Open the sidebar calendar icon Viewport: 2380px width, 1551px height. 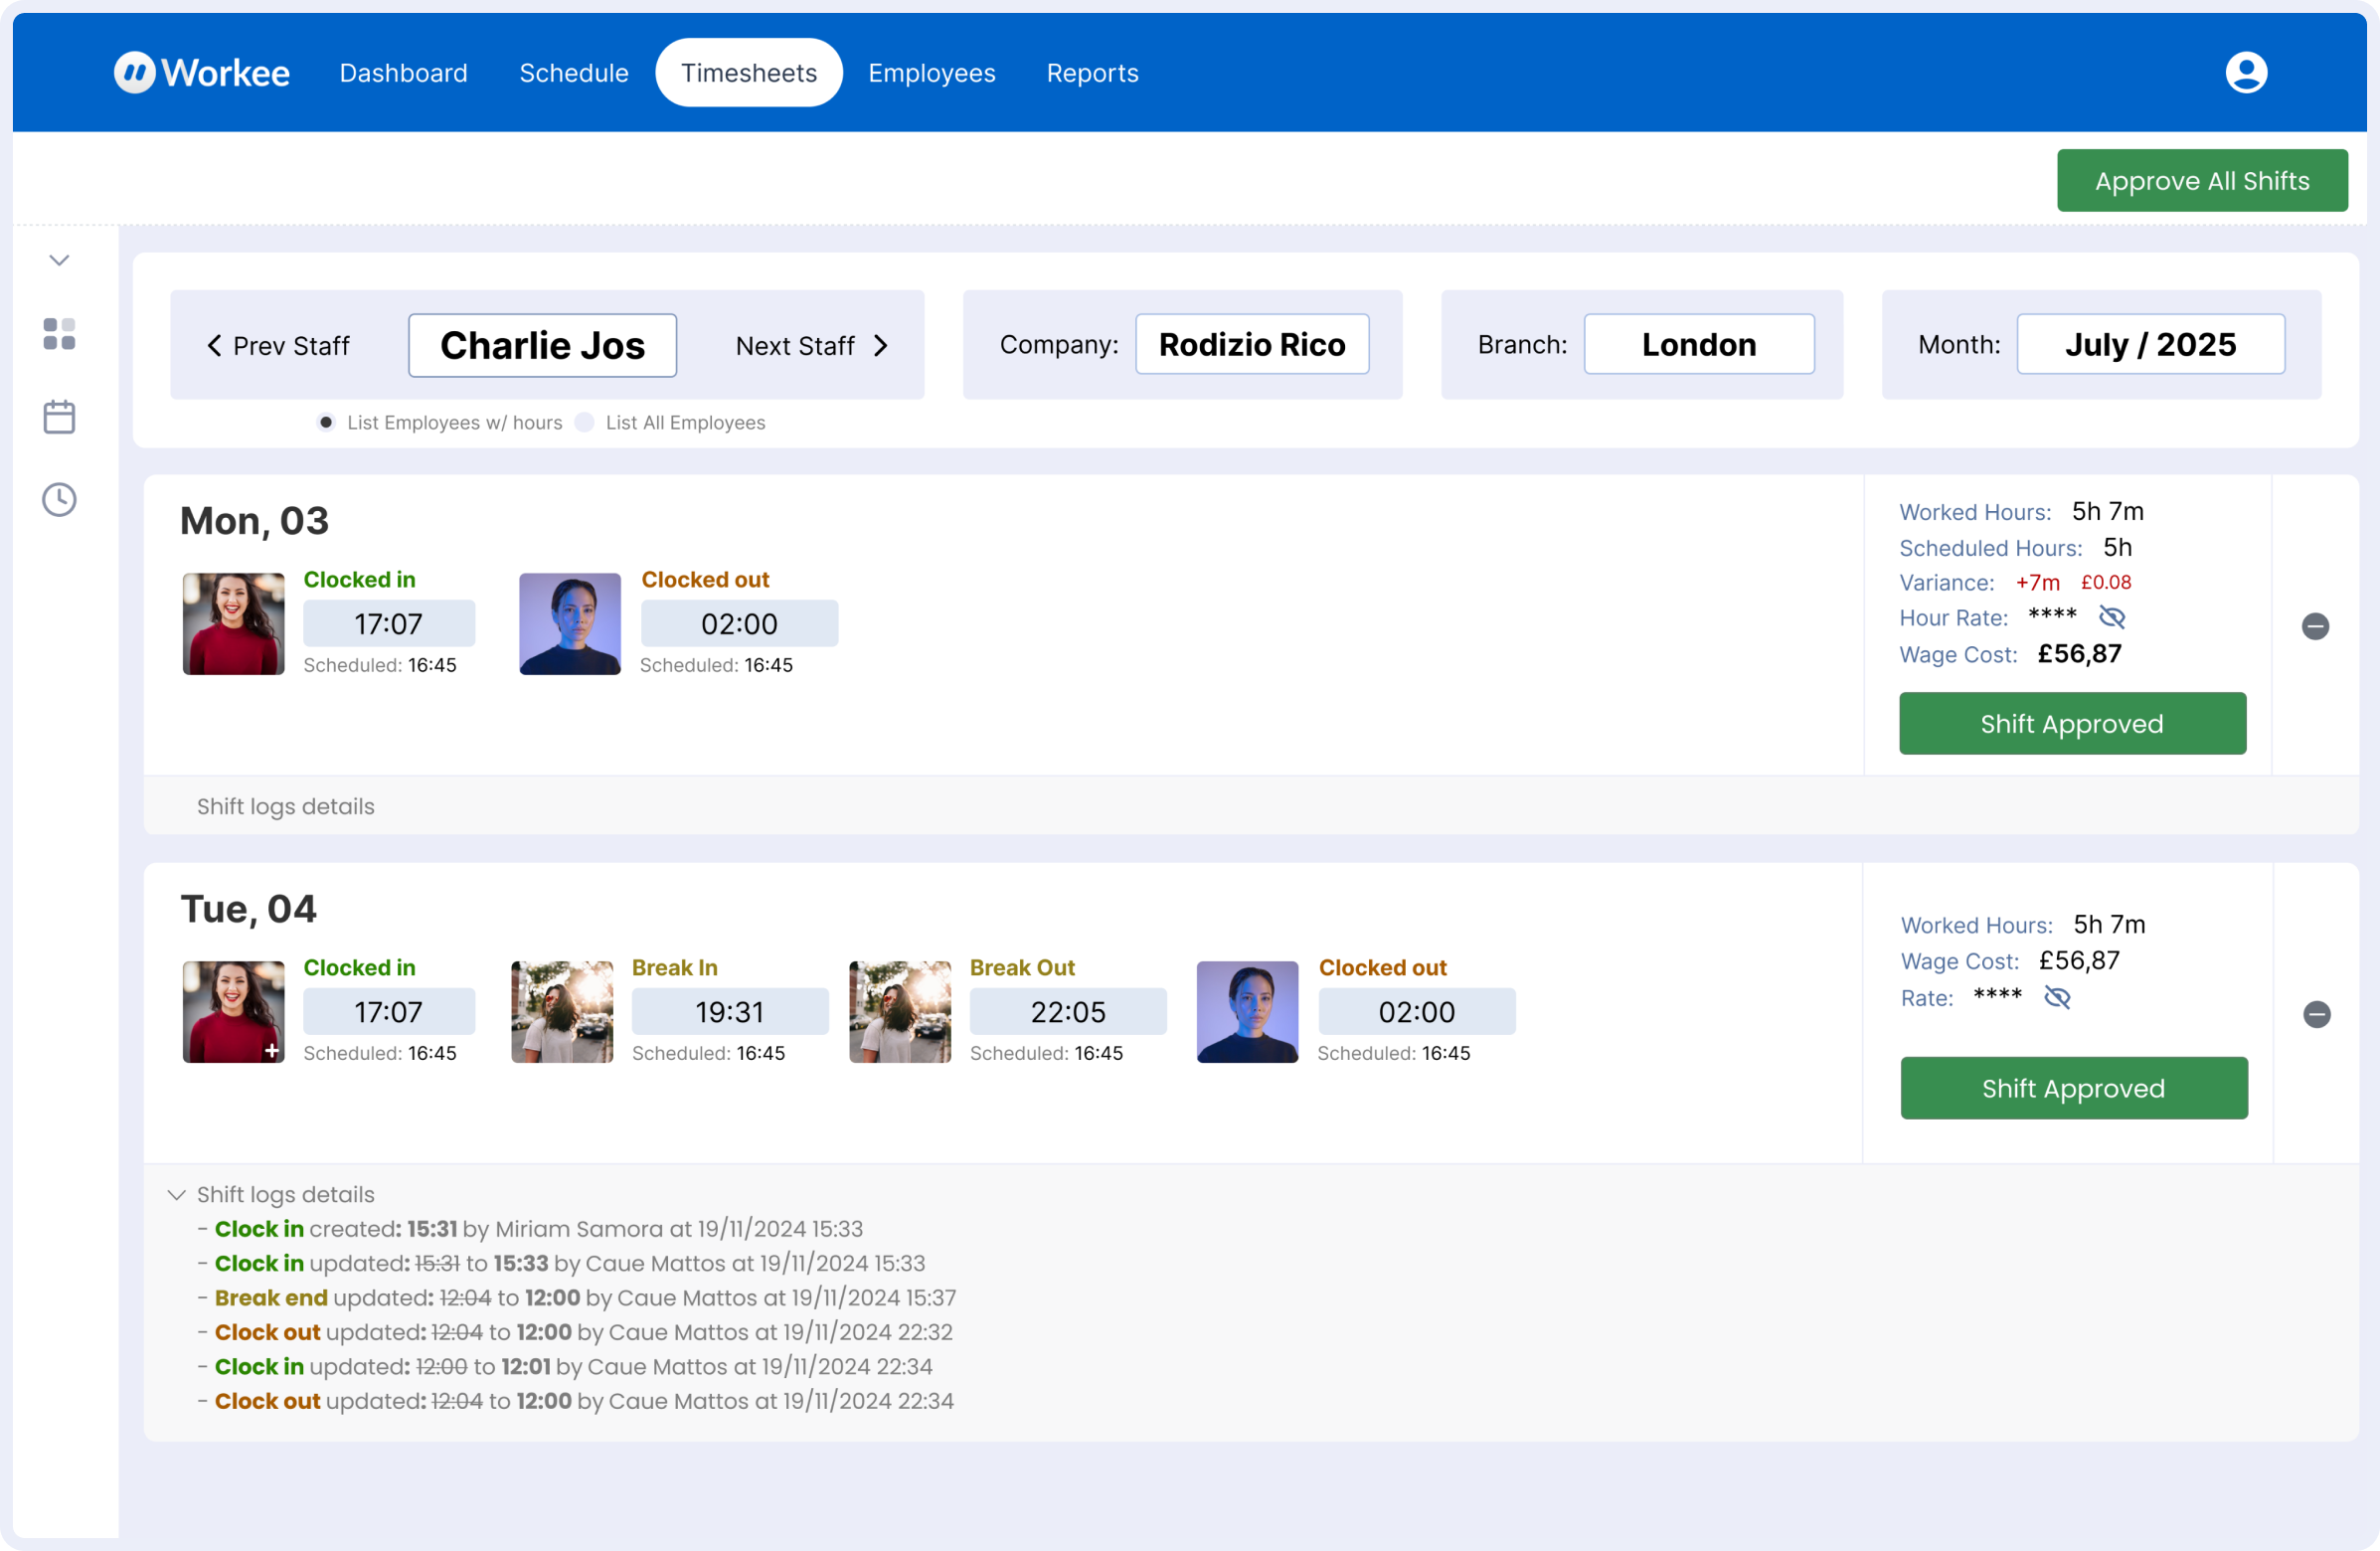pos(59,417)
